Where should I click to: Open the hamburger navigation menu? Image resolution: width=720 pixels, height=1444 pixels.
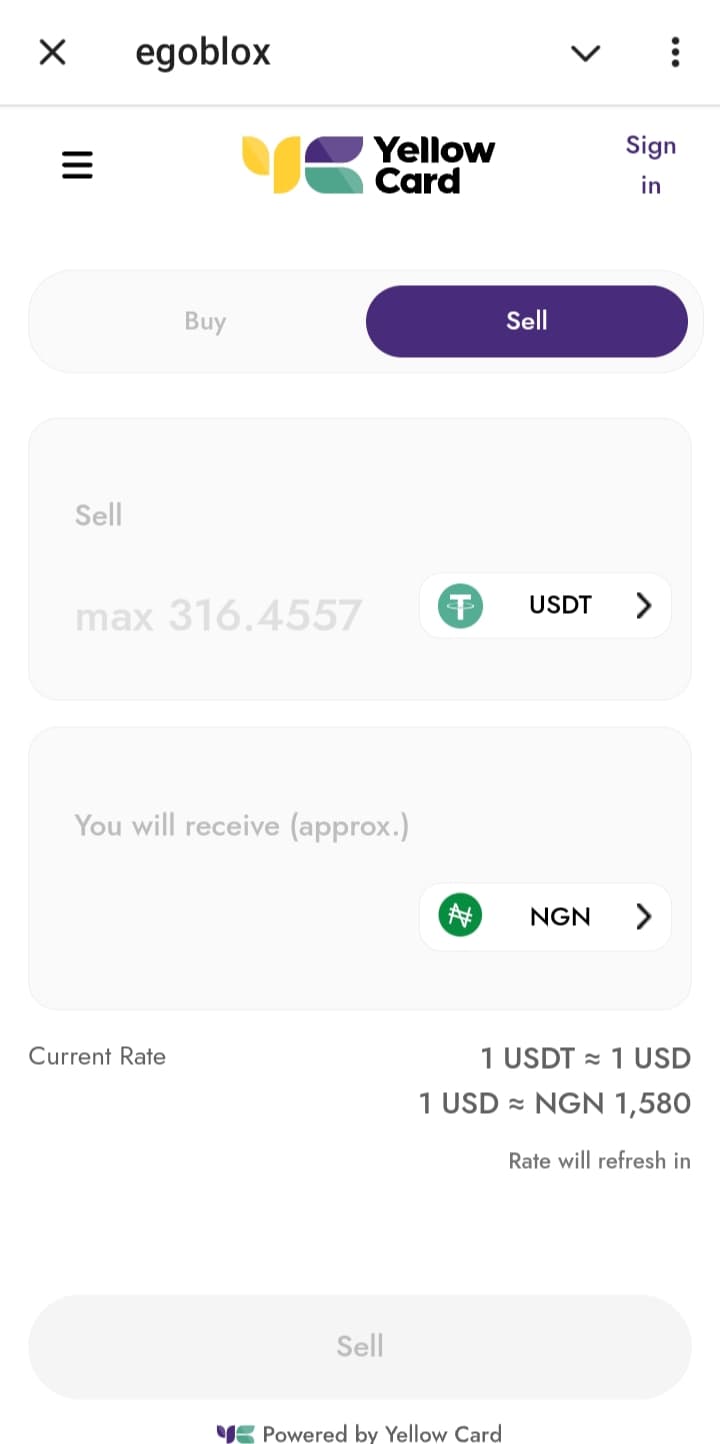77,165
